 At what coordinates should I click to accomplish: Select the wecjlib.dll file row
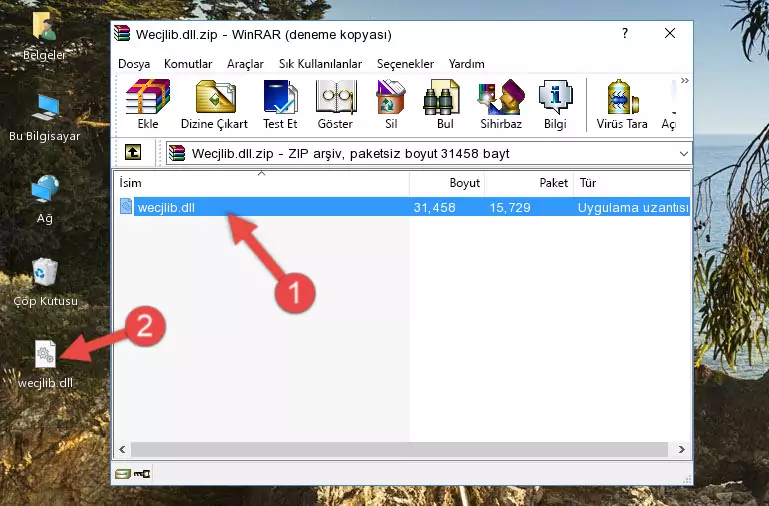click(x=403, y=207)
